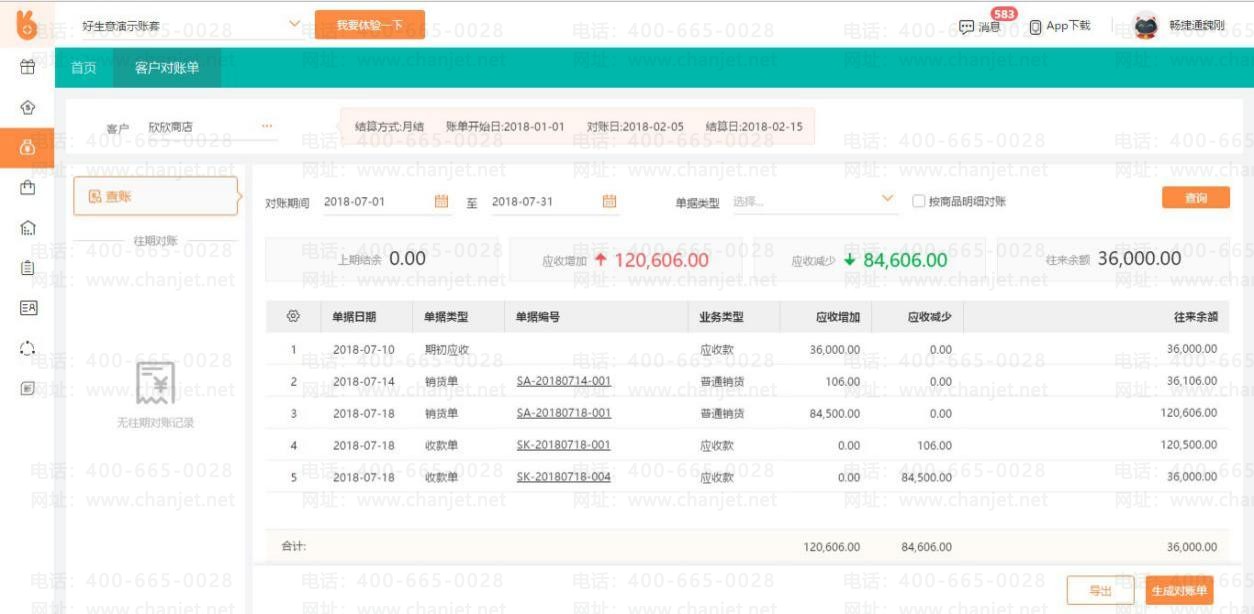Click the orange Chanjet logo icon
This screenshot has width=1254, height=614.
27,24
